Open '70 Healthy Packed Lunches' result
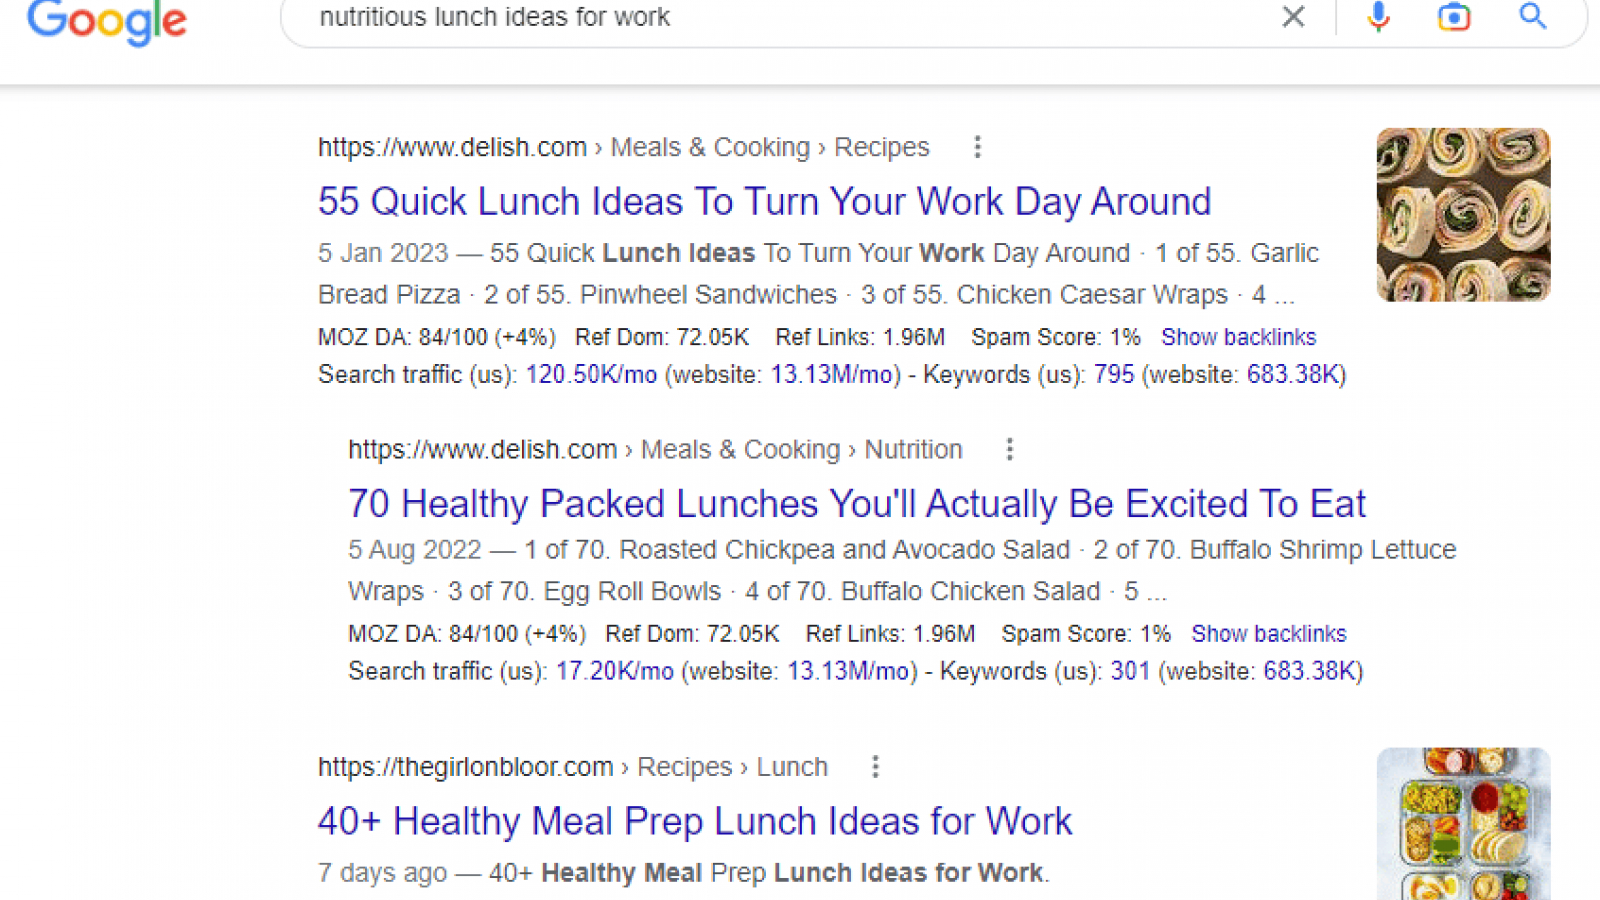This screenshot has width=1600, height=900. pyautogui.click(x=856, y=503)
